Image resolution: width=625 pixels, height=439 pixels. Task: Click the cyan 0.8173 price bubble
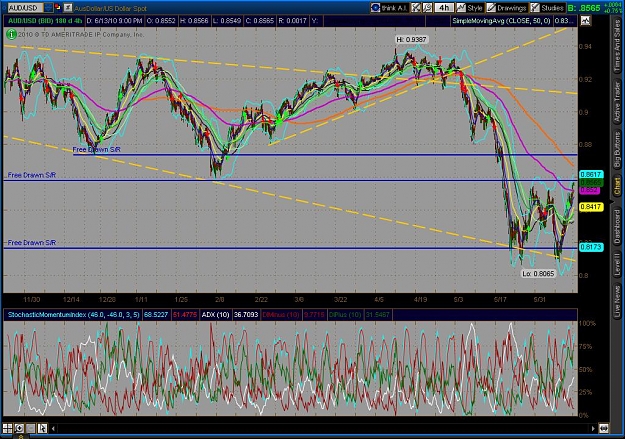click(591, 247)
